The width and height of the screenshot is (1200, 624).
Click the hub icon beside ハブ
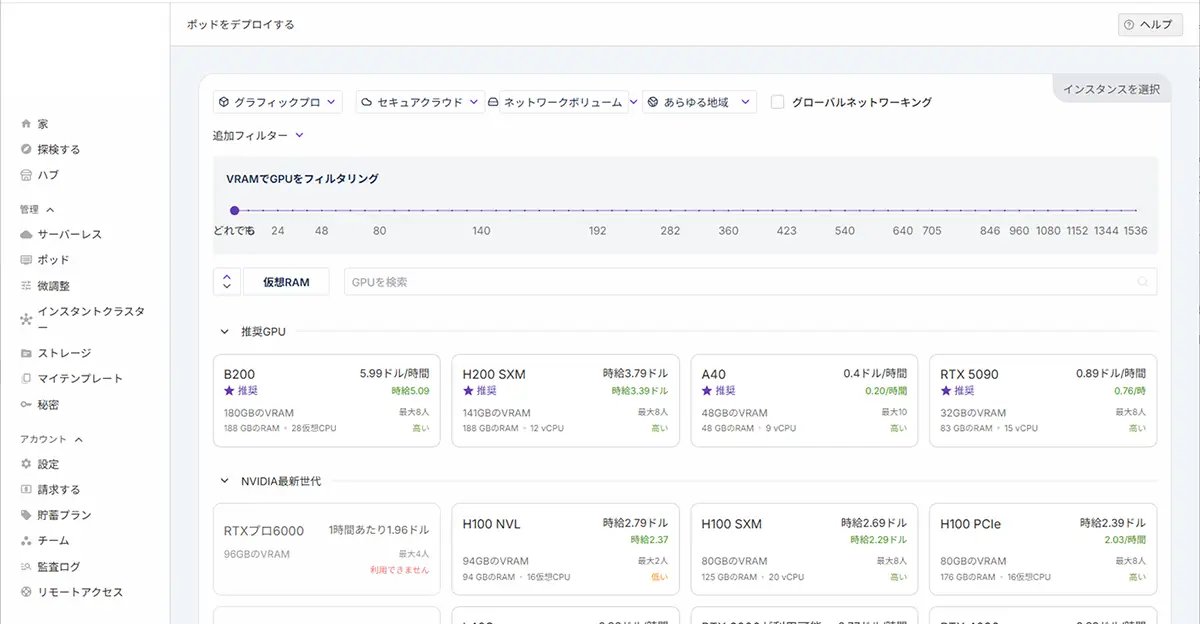pos(26,174)
